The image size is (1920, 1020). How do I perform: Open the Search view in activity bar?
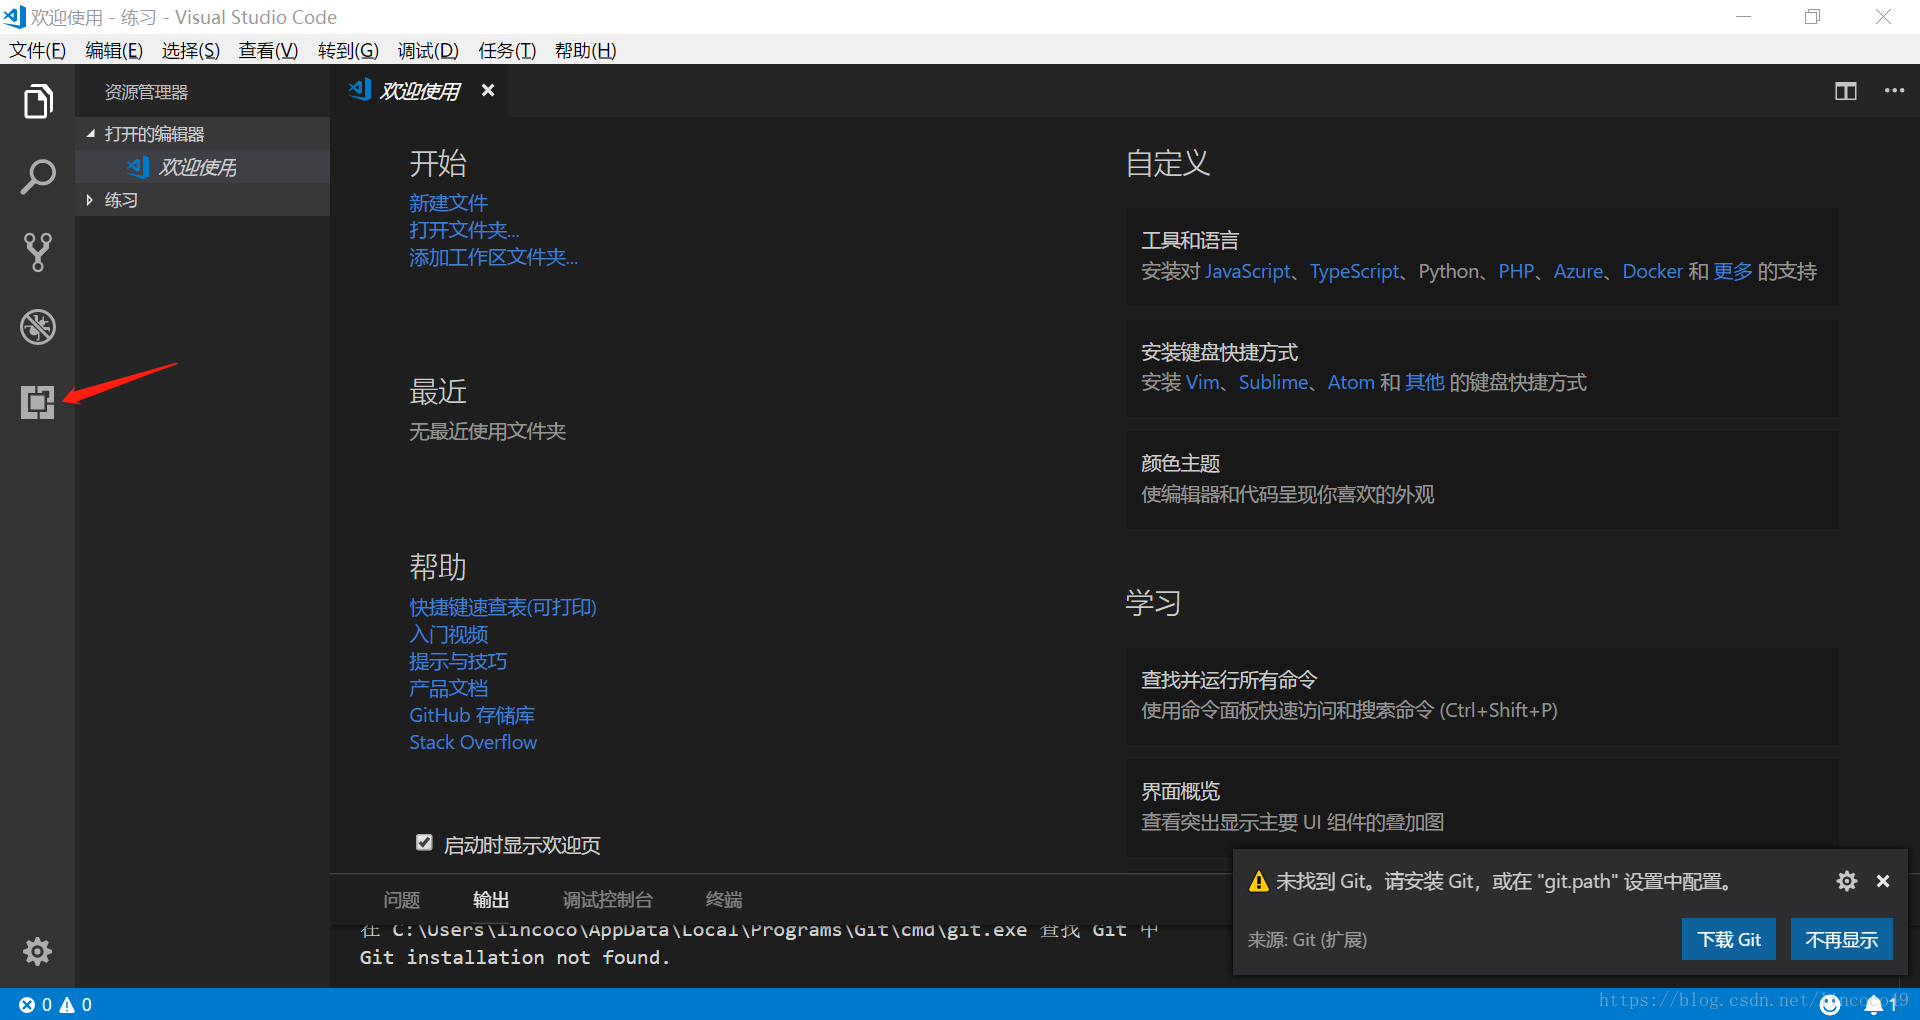[38, 177]
